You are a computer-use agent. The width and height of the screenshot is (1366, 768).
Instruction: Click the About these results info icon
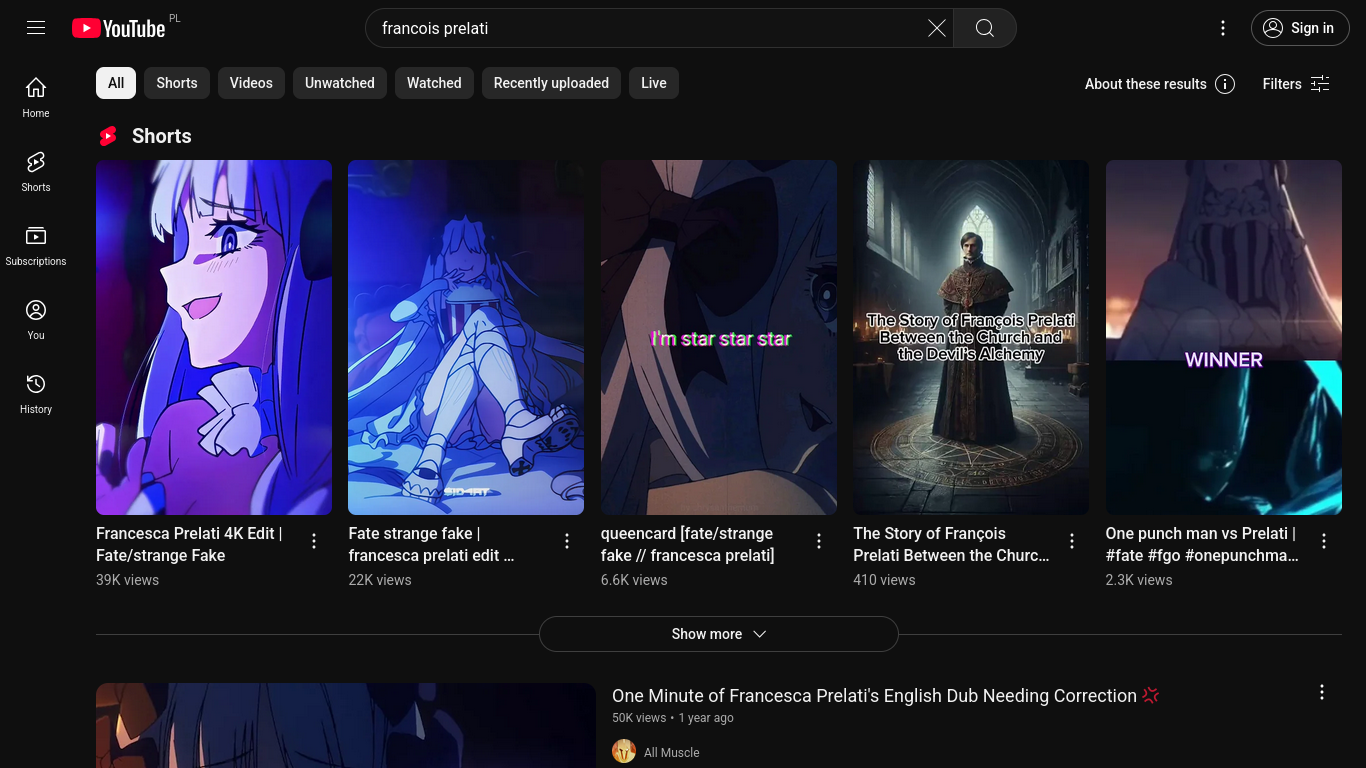click(x=1225, y=84)
